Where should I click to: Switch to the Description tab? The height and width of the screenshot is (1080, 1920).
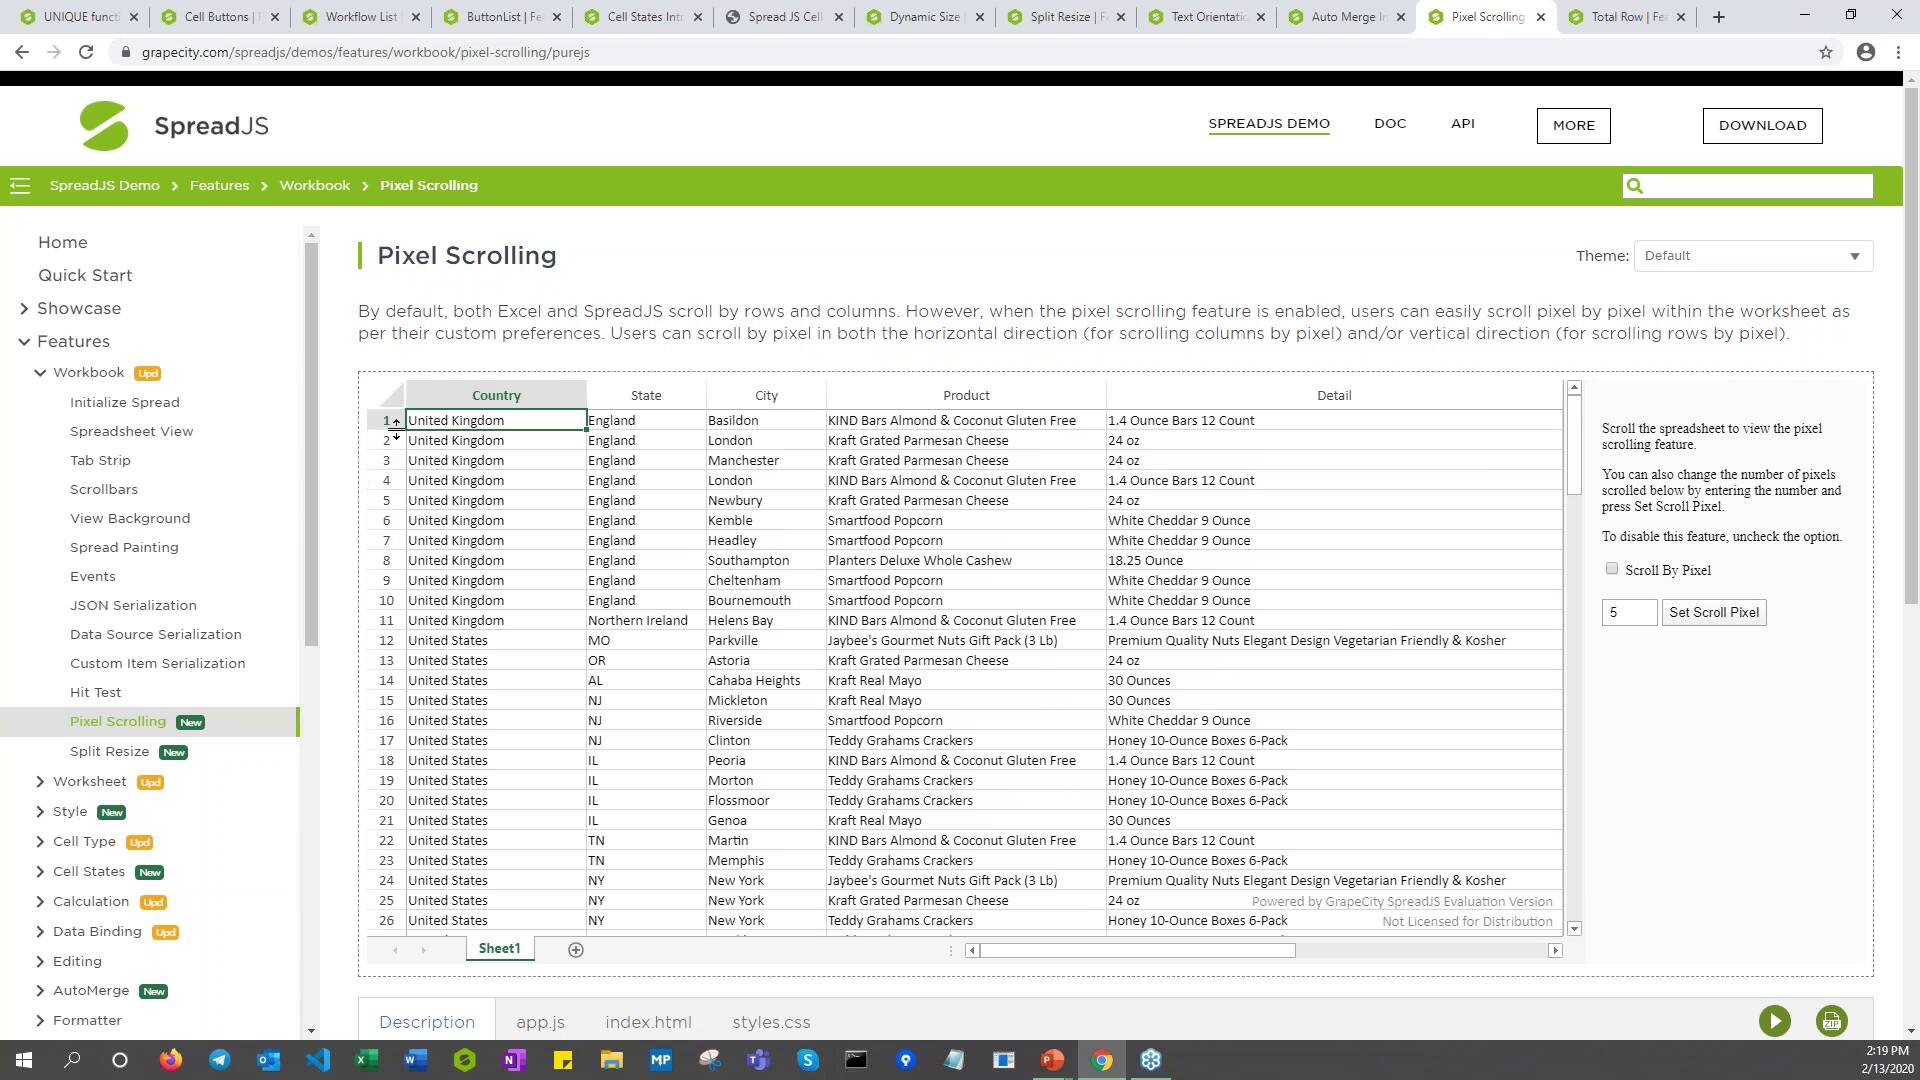coord(427,1022)
